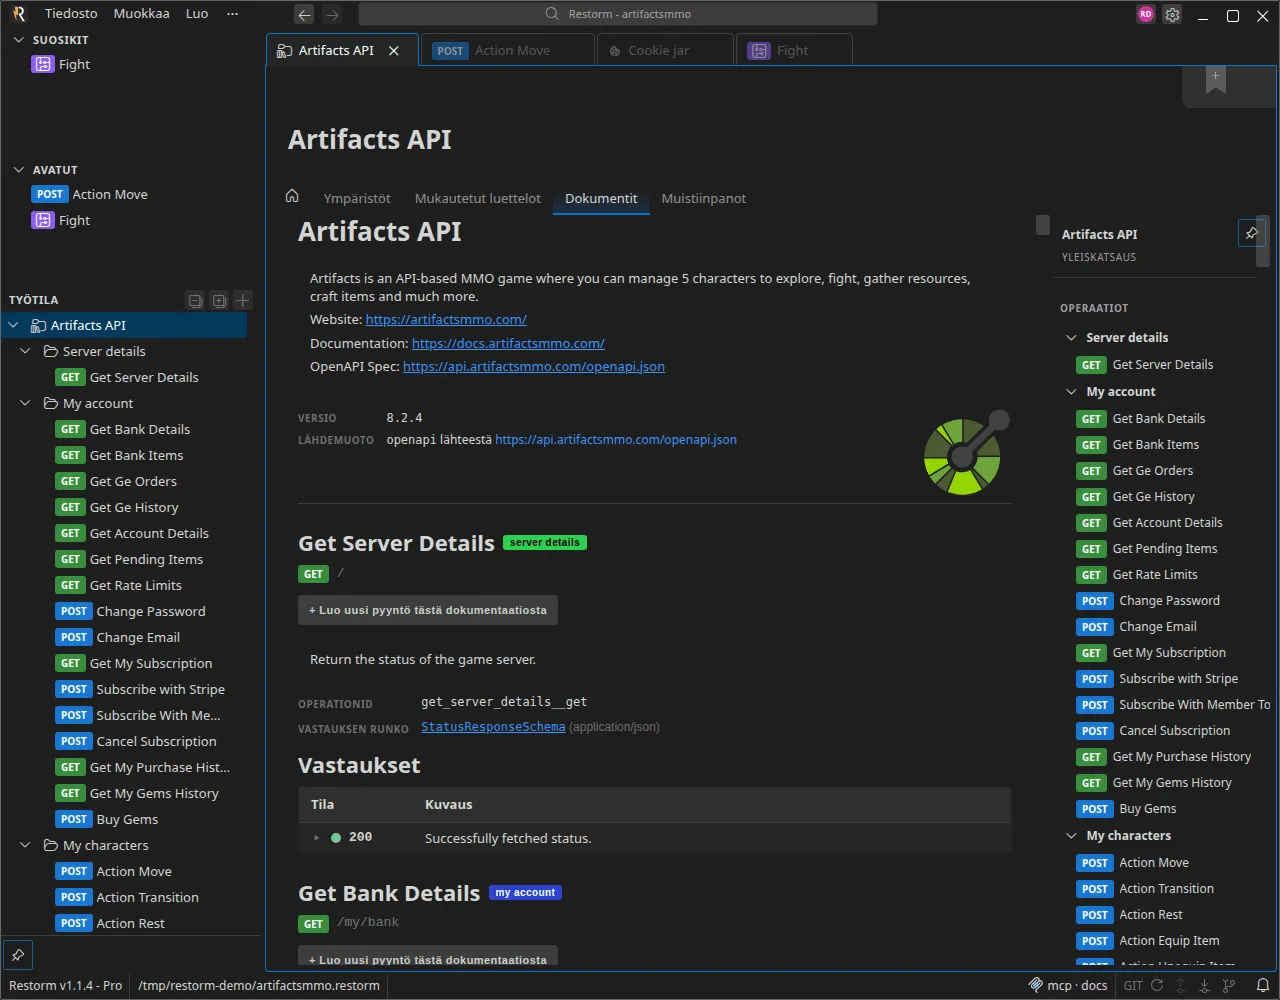Click the Server details folder icon in workspace
This screenshot has width=1280, height=1000.
pos(50,351)
